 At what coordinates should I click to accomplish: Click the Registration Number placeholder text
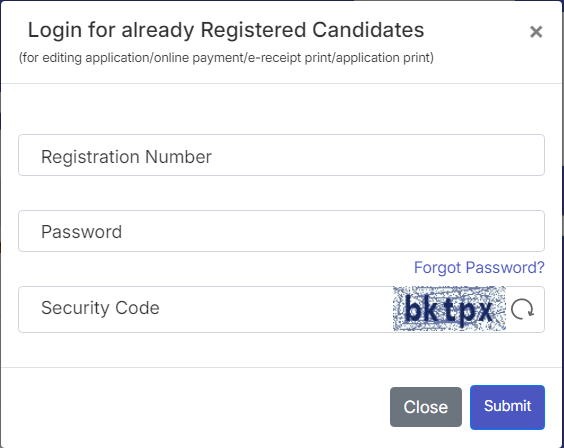[126, 157]
